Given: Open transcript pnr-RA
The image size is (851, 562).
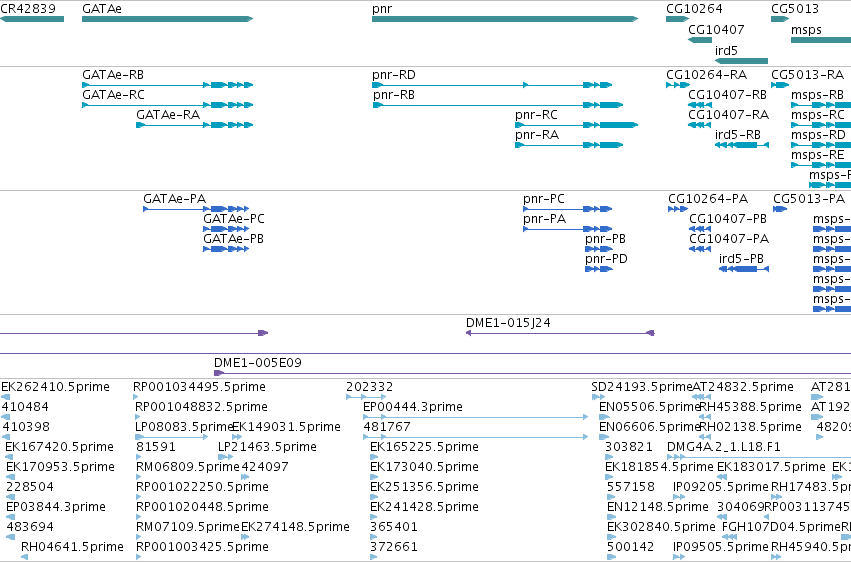Looking at the screenshot, I should pos(569,145).
